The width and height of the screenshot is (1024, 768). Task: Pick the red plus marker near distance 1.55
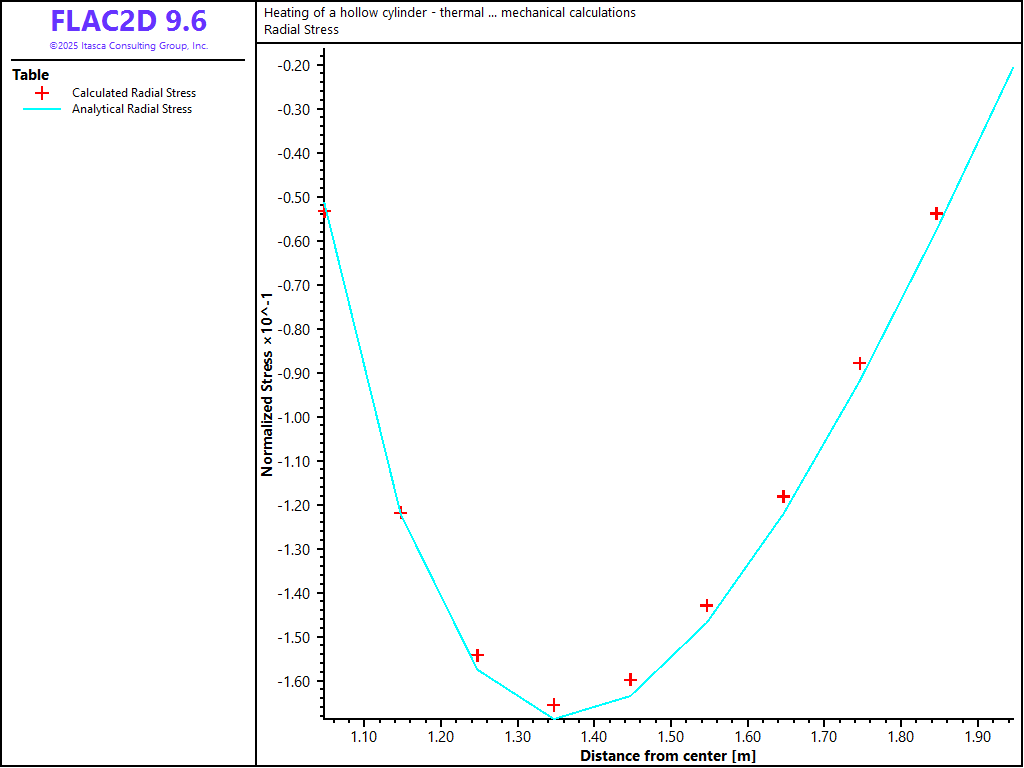pyautogui.click(x=707, y=605)
